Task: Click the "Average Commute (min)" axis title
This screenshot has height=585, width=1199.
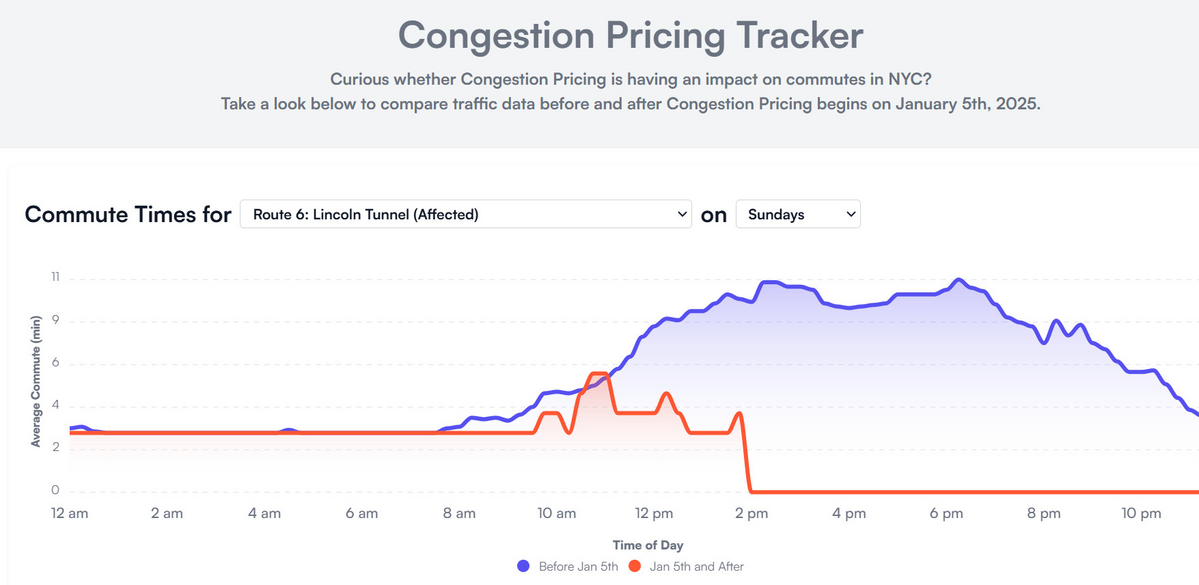Action: pyautogui.click(x=35, y=380)
